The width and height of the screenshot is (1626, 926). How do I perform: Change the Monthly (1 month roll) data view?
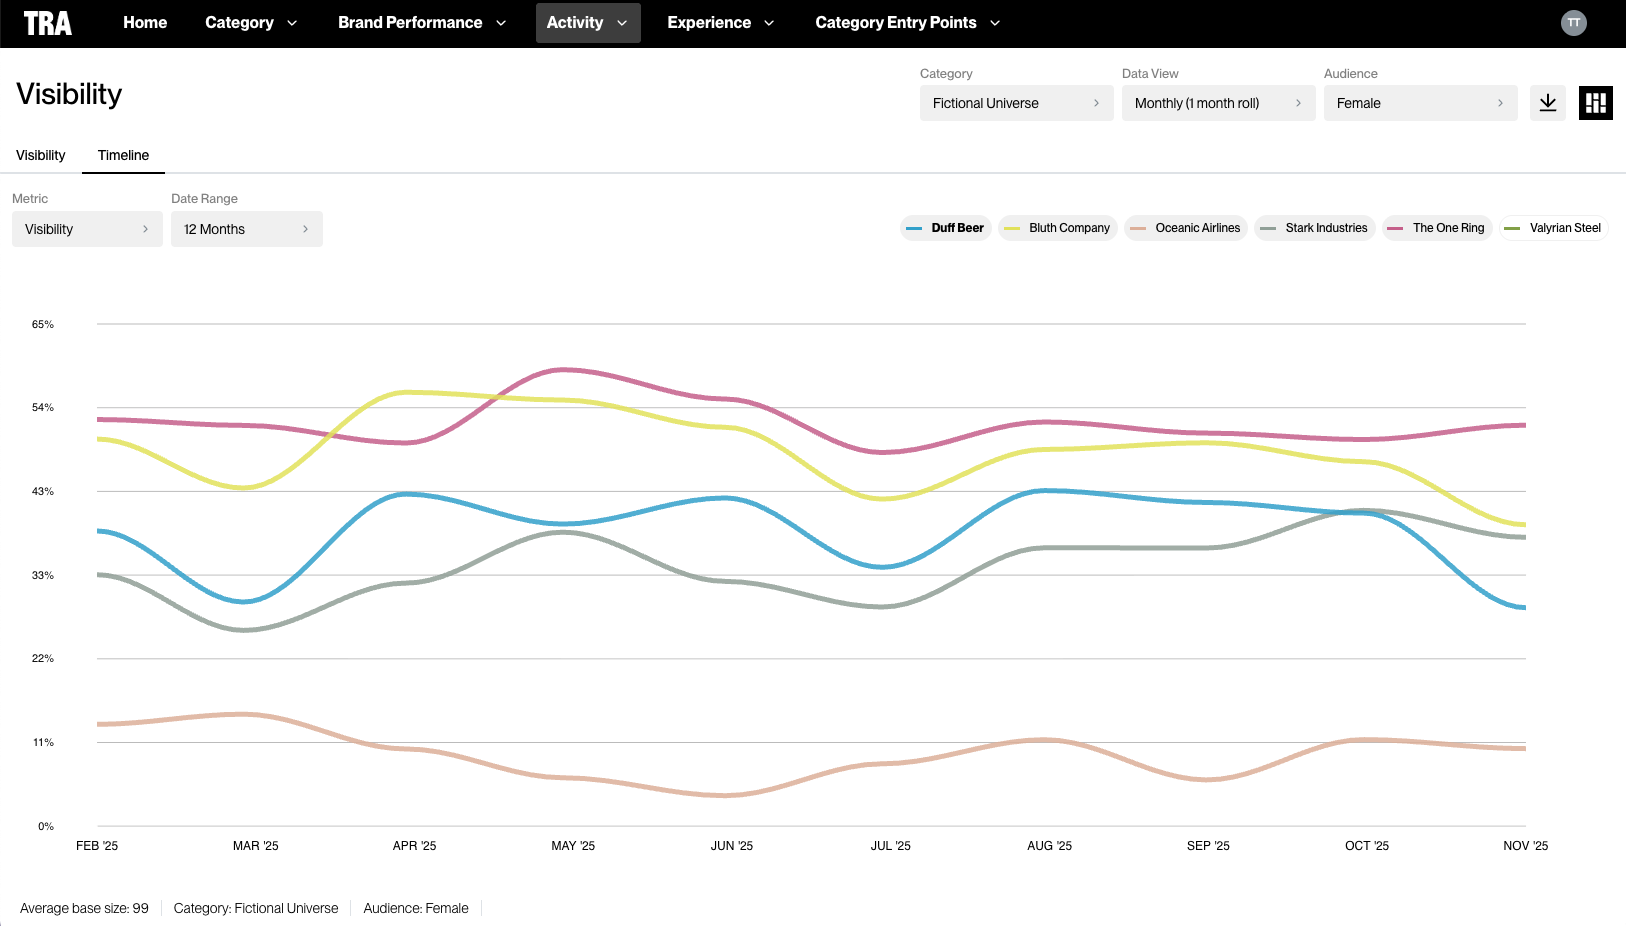pyautogui.click(x=1218, y=103)
